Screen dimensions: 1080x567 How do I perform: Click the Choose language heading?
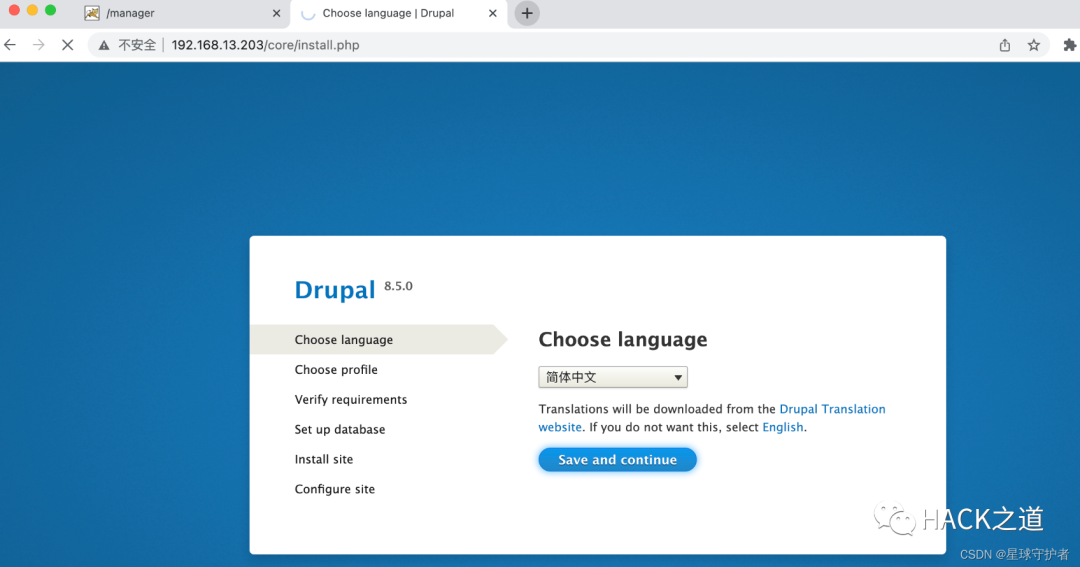(x=623, y=340)
